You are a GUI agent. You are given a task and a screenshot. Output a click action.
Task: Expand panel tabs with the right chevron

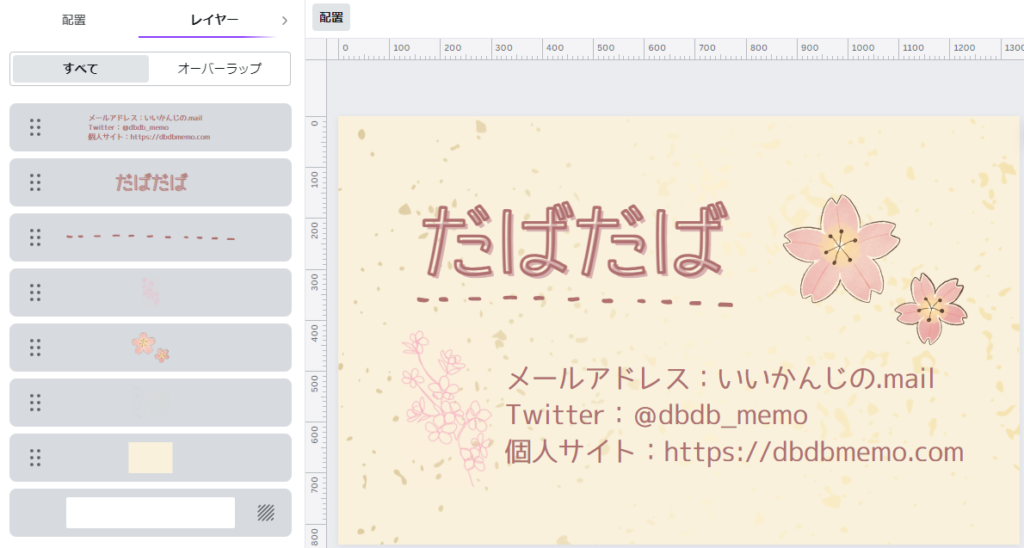click(x=284, y=20)
